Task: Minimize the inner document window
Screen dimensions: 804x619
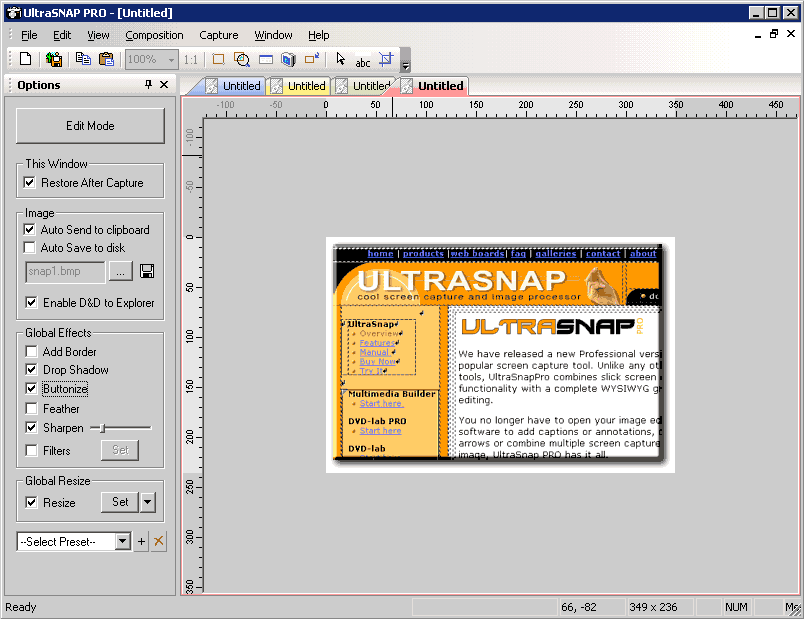Action: (758, 35)
